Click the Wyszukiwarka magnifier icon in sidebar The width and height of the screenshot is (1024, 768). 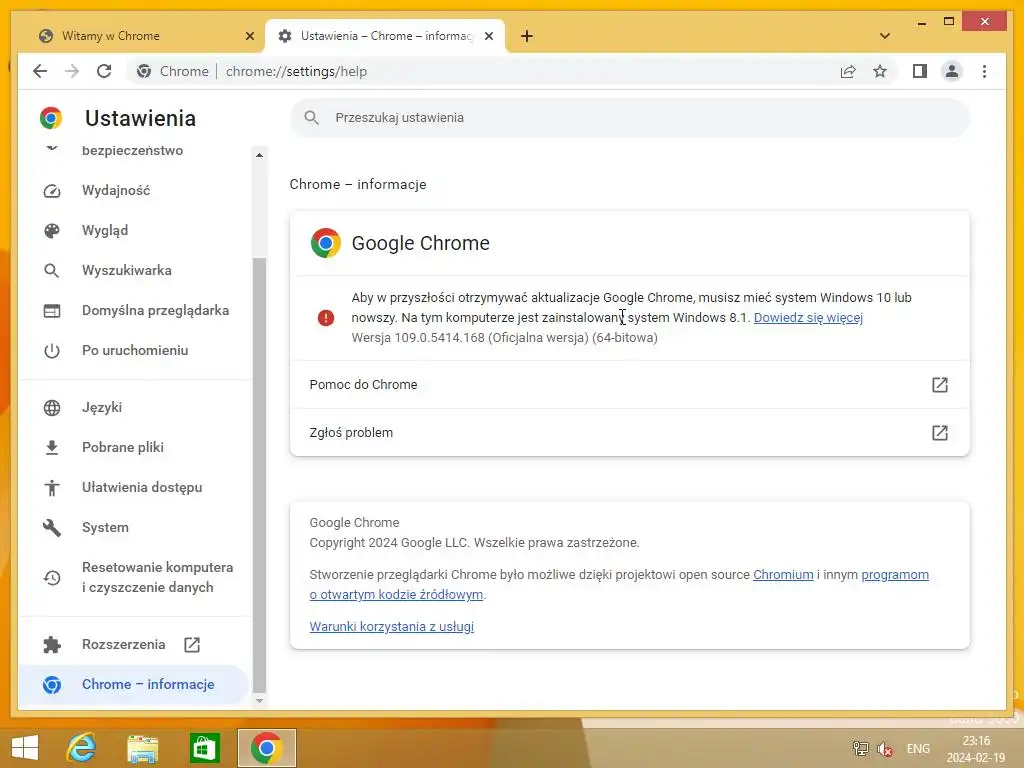(52, 270)
